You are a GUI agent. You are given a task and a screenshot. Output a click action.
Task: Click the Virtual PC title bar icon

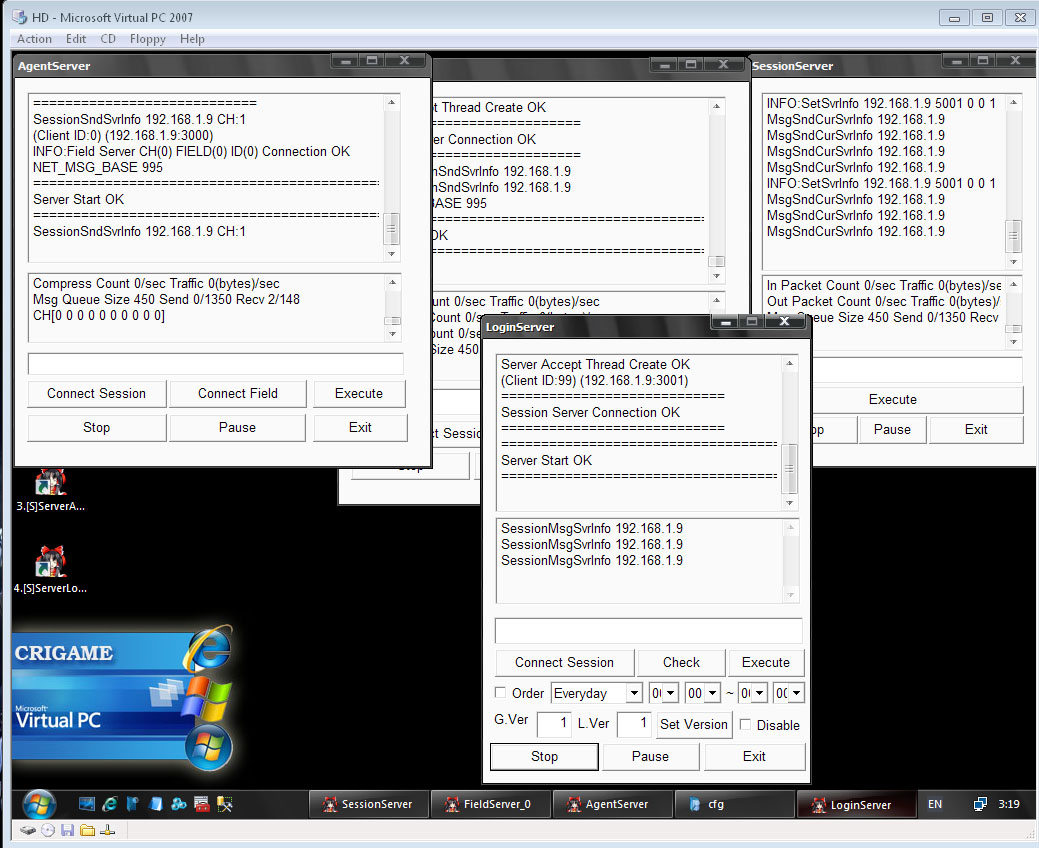20,17
